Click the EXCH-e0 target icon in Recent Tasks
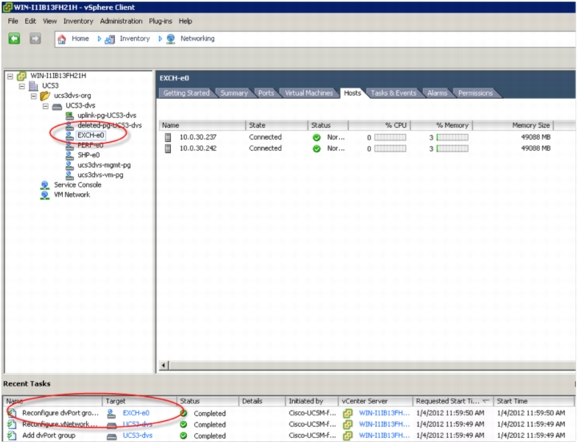The width and height of the screenshot is (578, 445). click(111, 414)
